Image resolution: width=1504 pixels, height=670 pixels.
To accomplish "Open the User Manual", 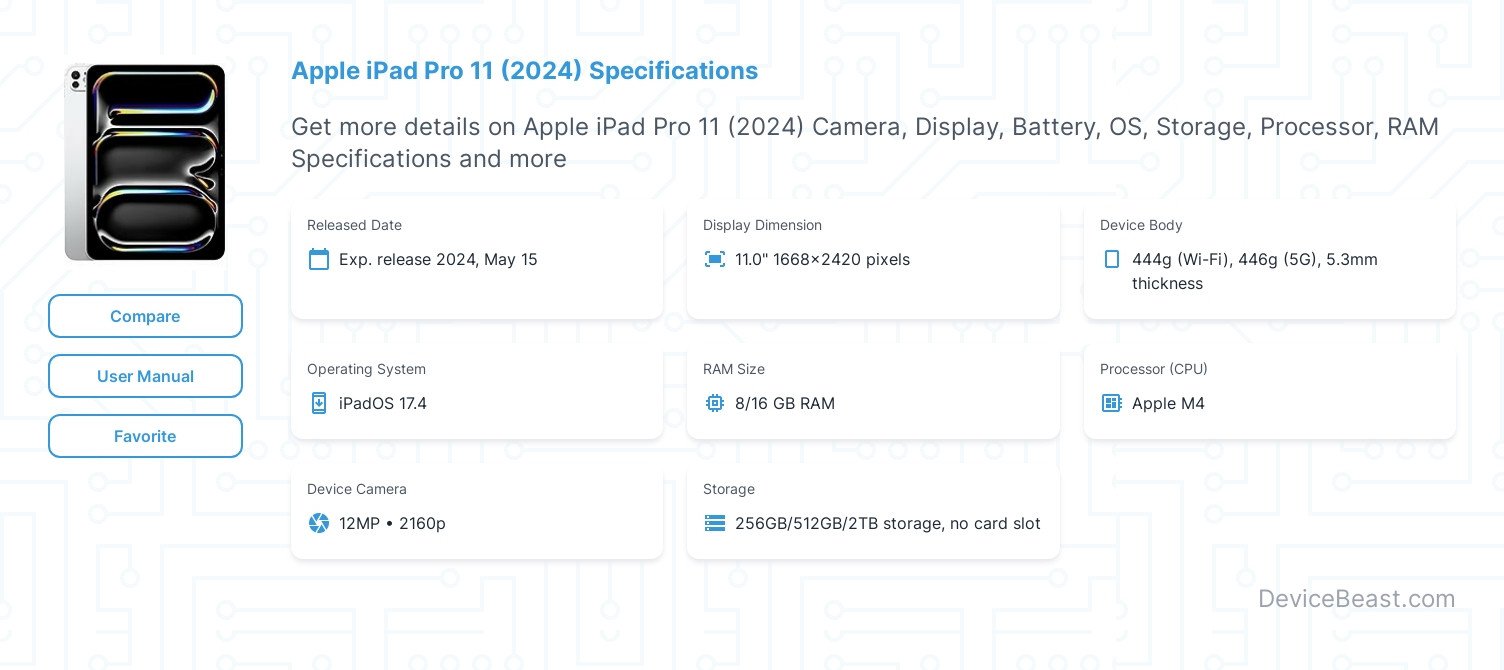I will click(145, 376).
